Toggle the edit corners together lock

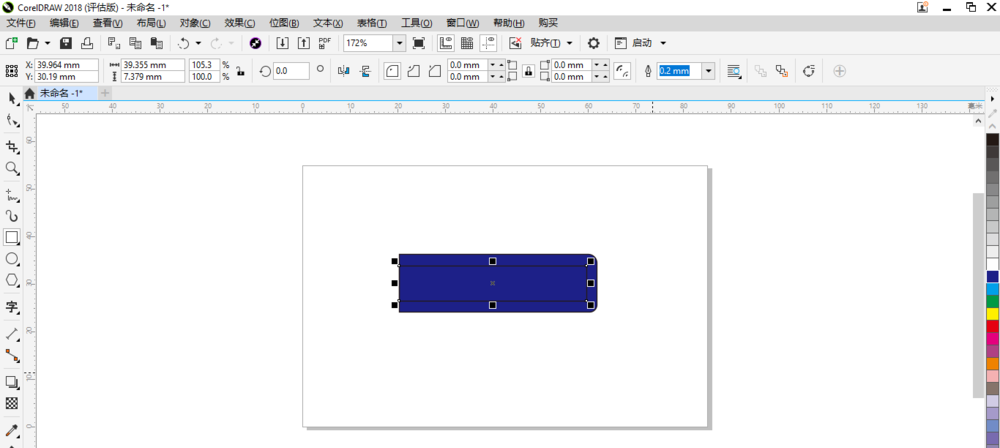[x=528, y=71]
